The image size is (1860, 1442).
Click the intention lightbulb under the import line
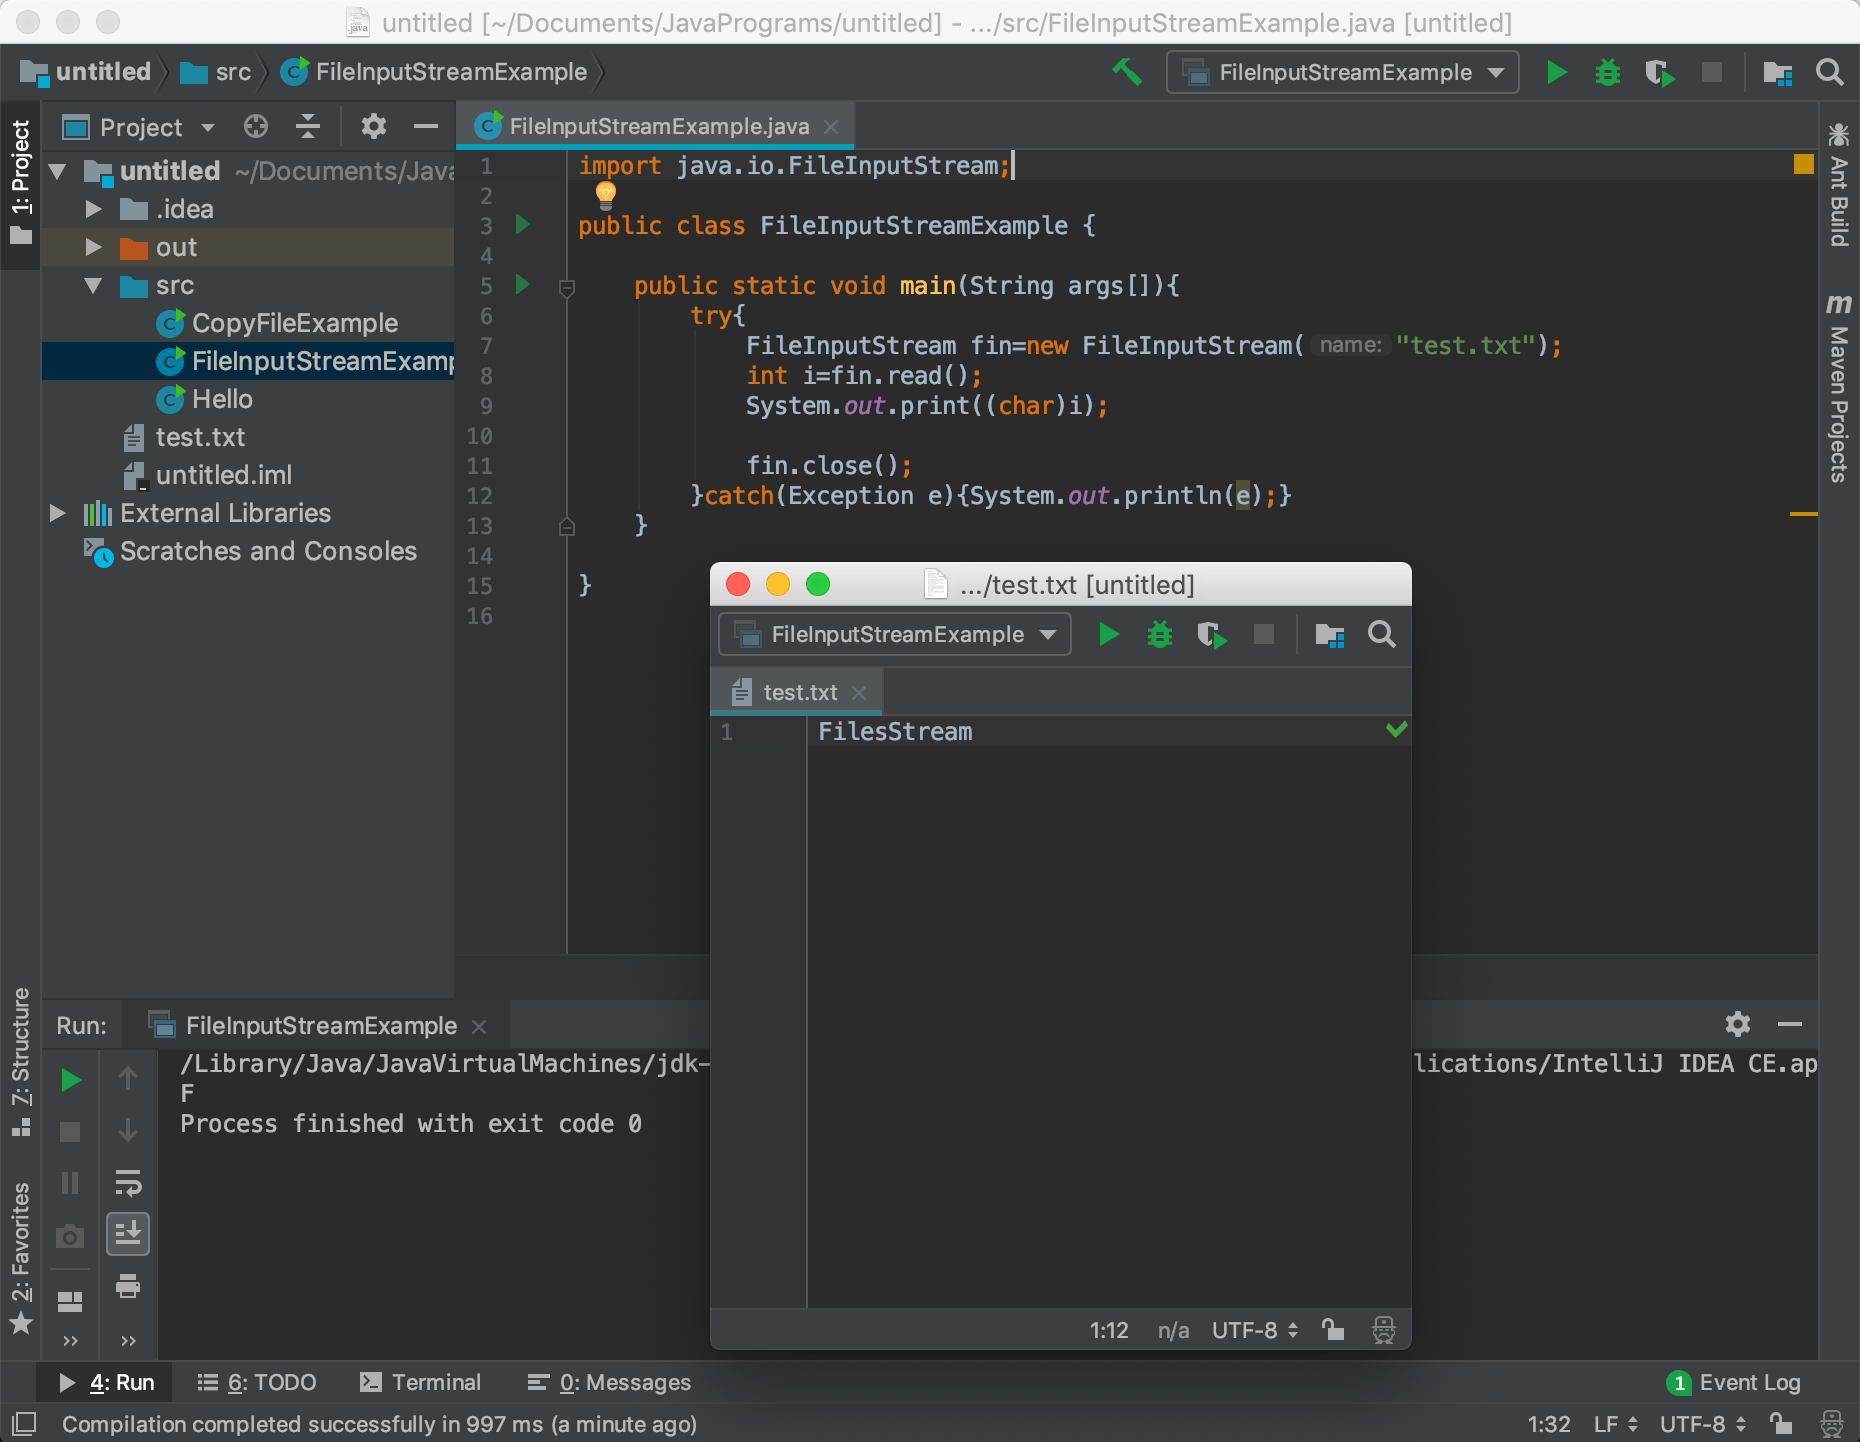605,196
